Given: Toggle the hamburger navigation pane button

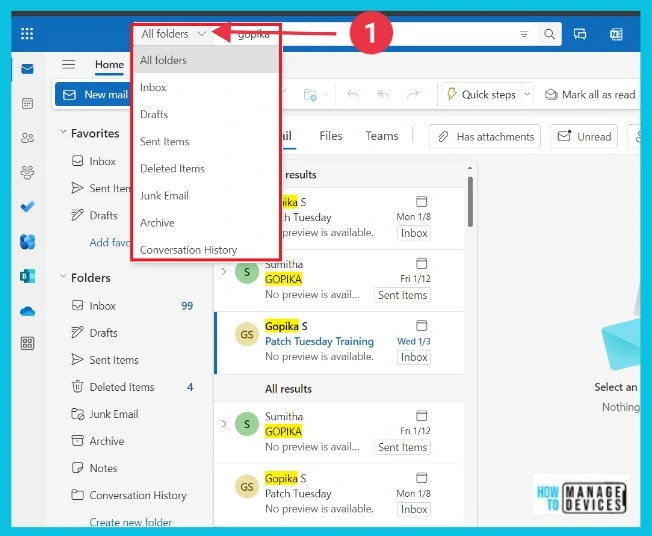Looking at the screenshot, I should [x=69, y=65].
